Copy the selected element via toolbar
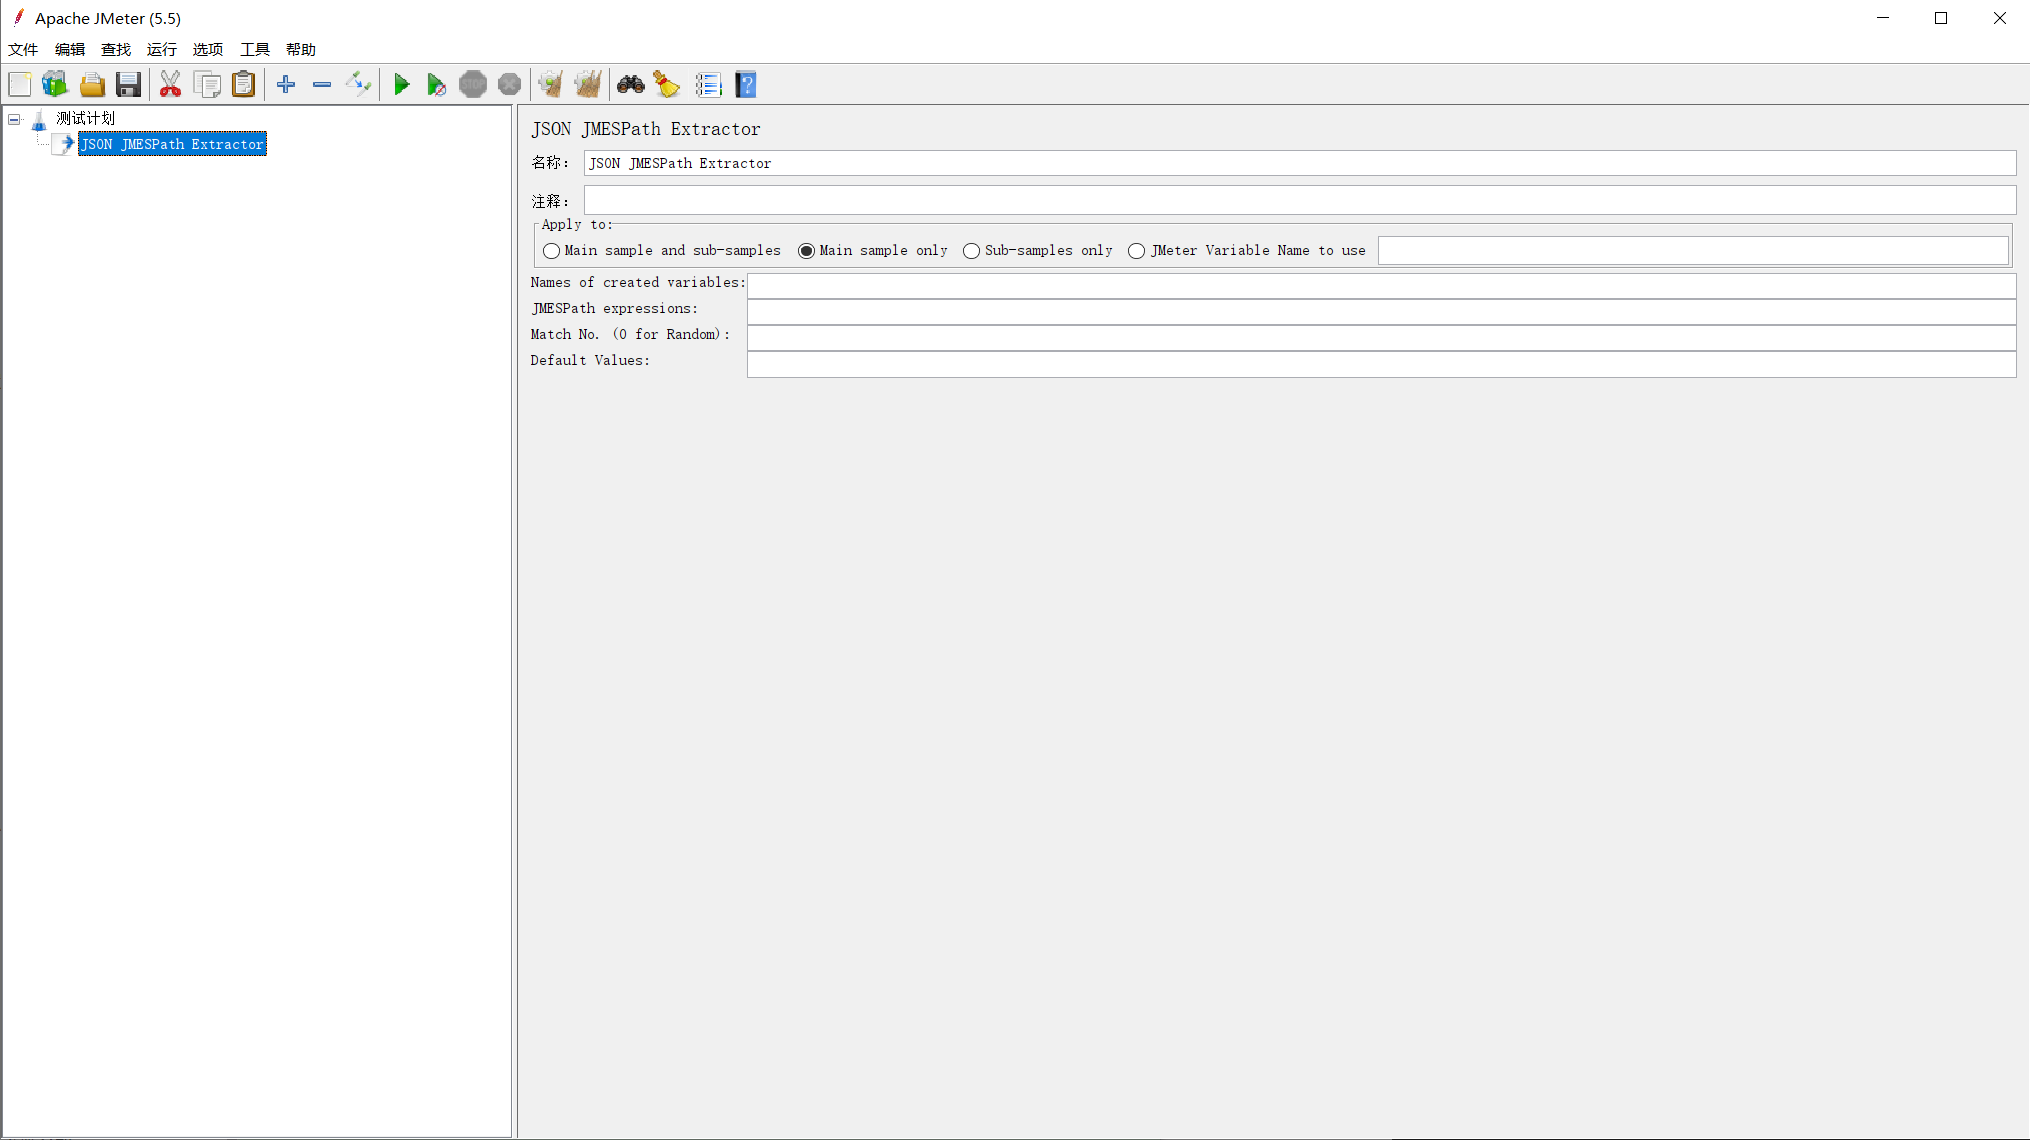 tap(208, 85)
